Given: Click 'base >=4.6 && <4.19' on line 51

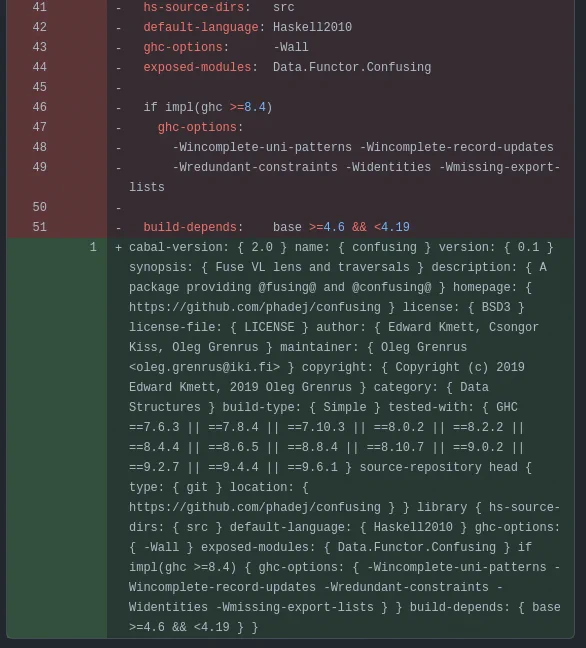Looking at the screenshot, I should tap(341, 227).
